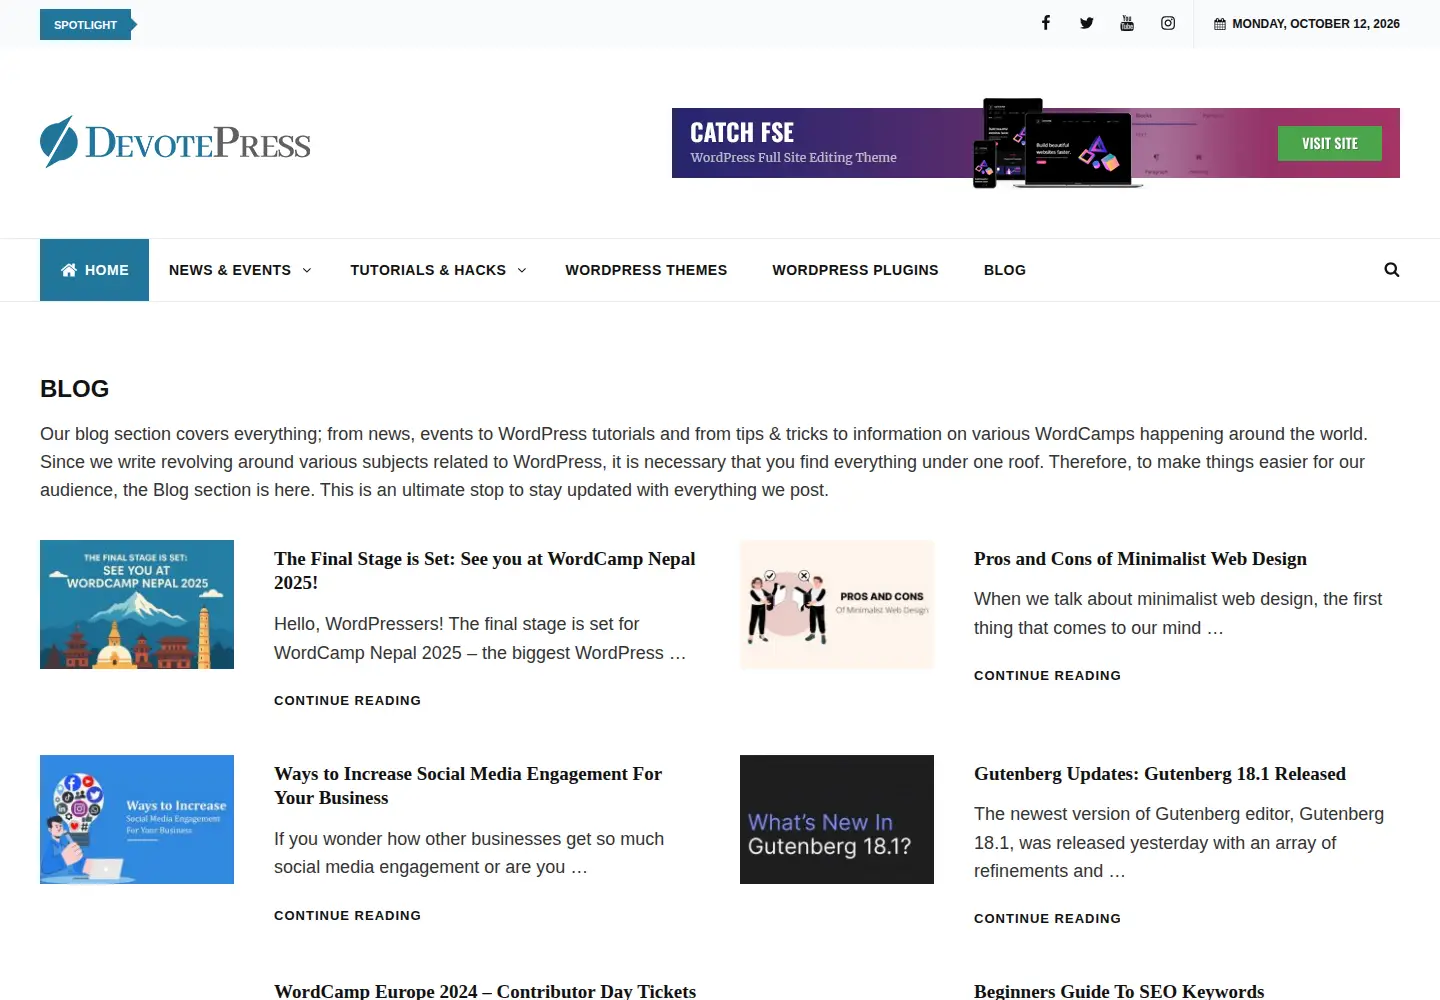Continue reading the Social Media Engagement post
The height and width of the screenshot is (1000, 1440).
(x=348, y=916)
